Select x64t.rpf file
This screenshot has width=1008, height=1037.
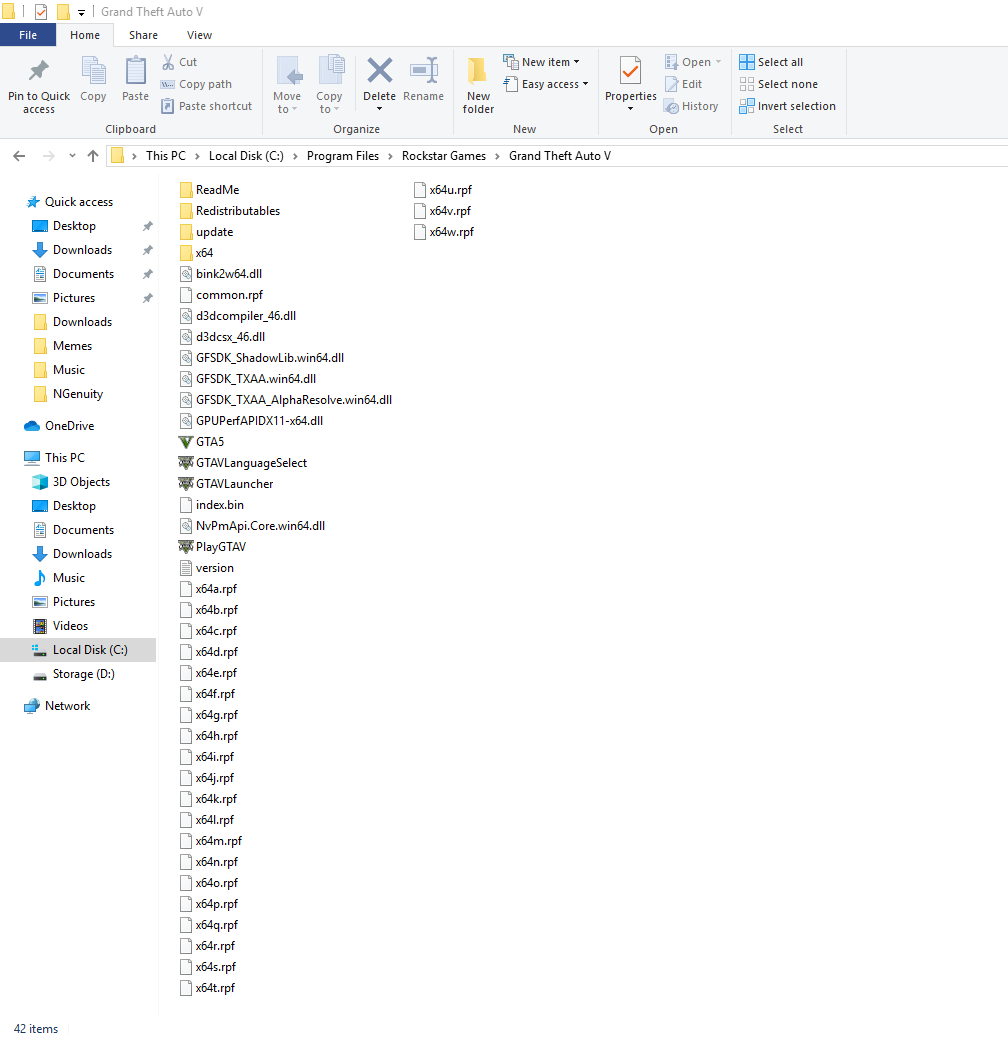[x=207, y=988]
